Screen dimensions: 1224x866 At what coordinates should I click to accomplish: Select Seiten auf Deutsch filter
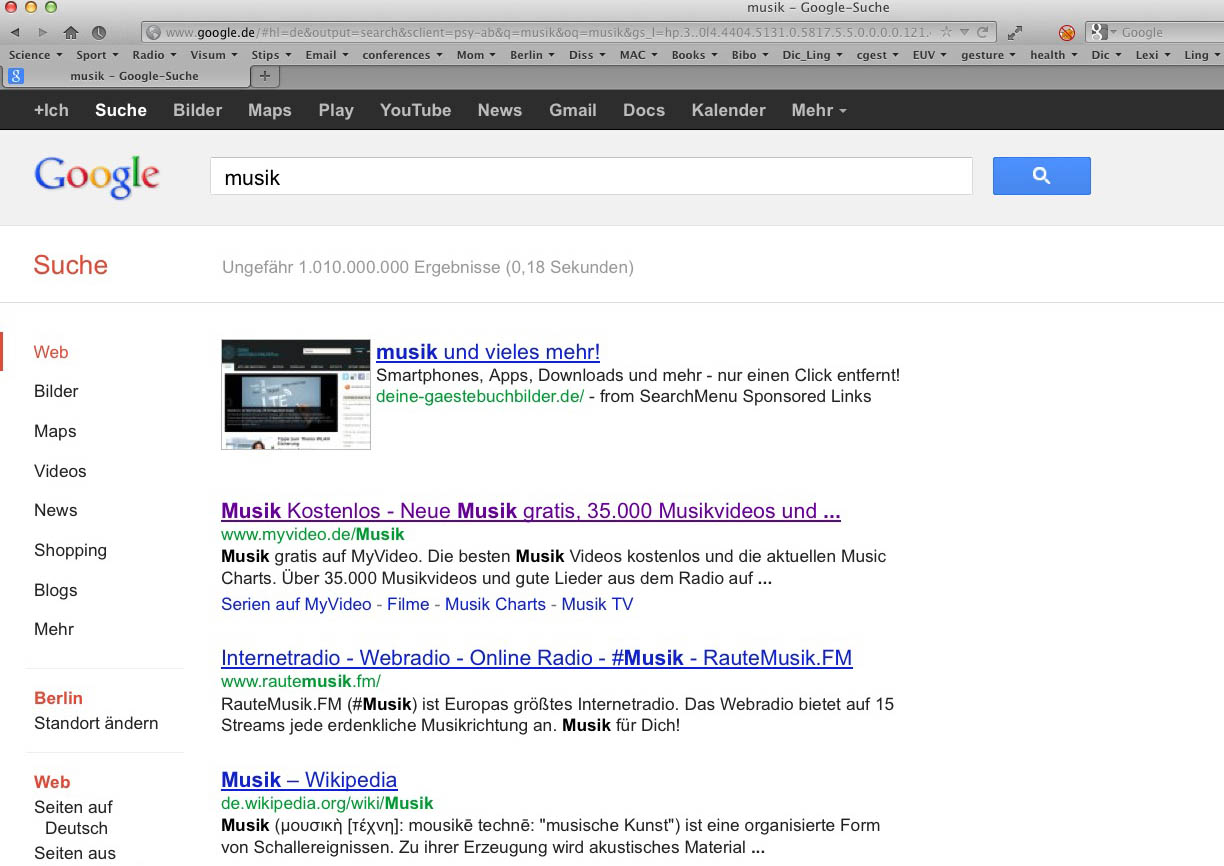73,817
